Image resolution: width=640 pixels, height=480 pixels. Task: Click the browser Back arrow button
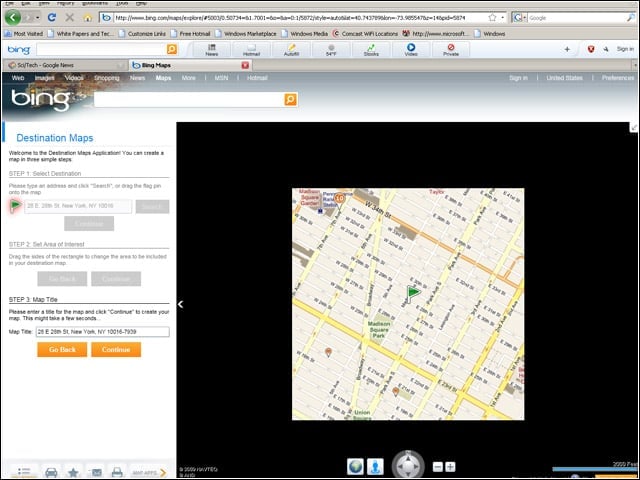[13, 18]
